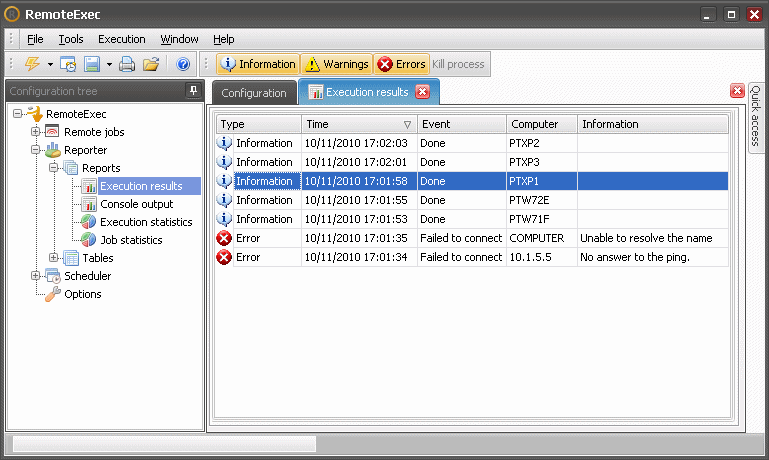The image size is (769, 460).
Task: Click the Execution statistics pie icon
Action: click(x=88, y=222)
